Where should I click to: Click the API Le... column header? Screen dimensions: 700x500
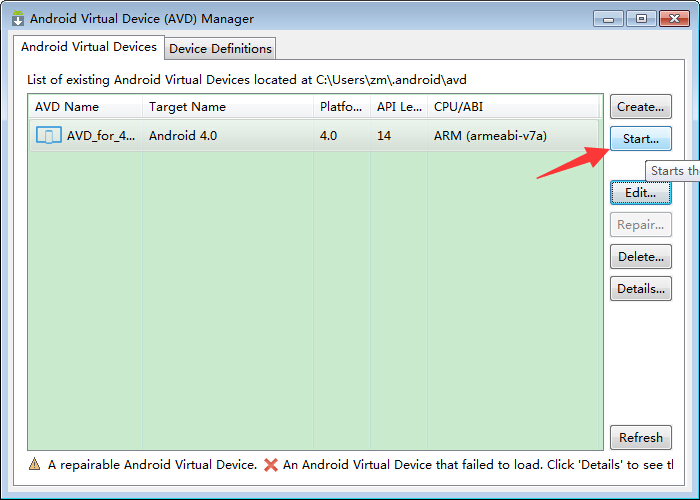click(x=399, y=107)
